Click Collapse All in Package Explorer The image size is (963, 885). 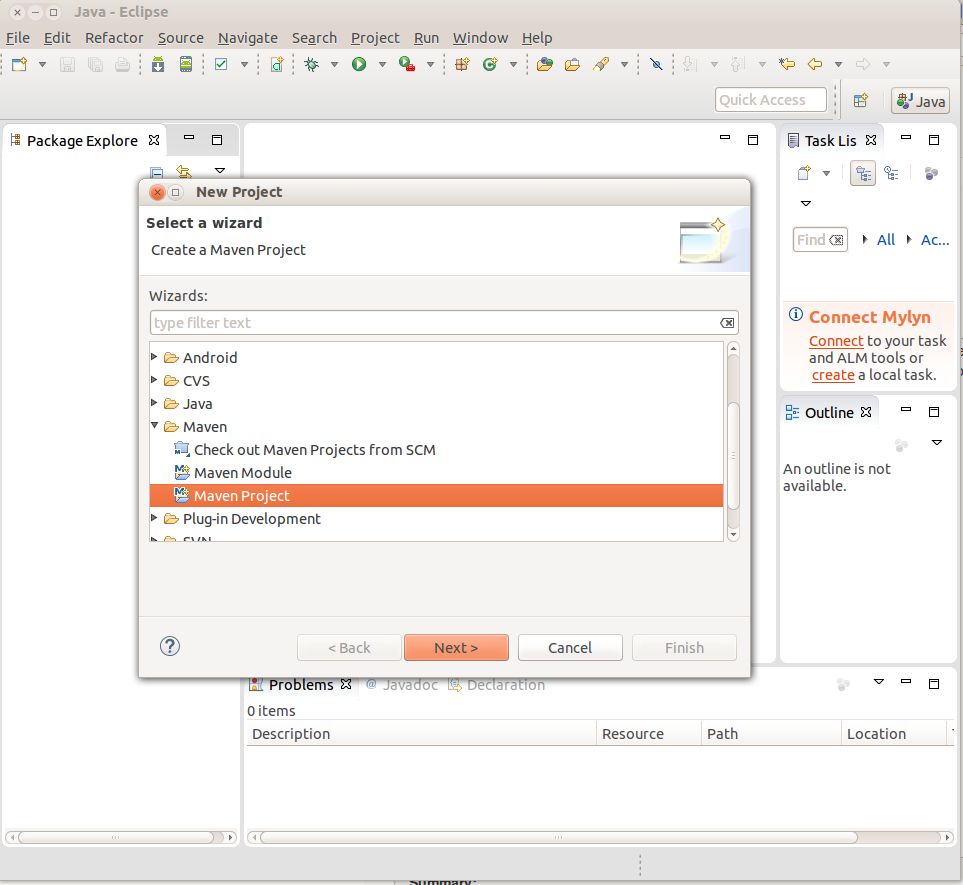point(157,173)
